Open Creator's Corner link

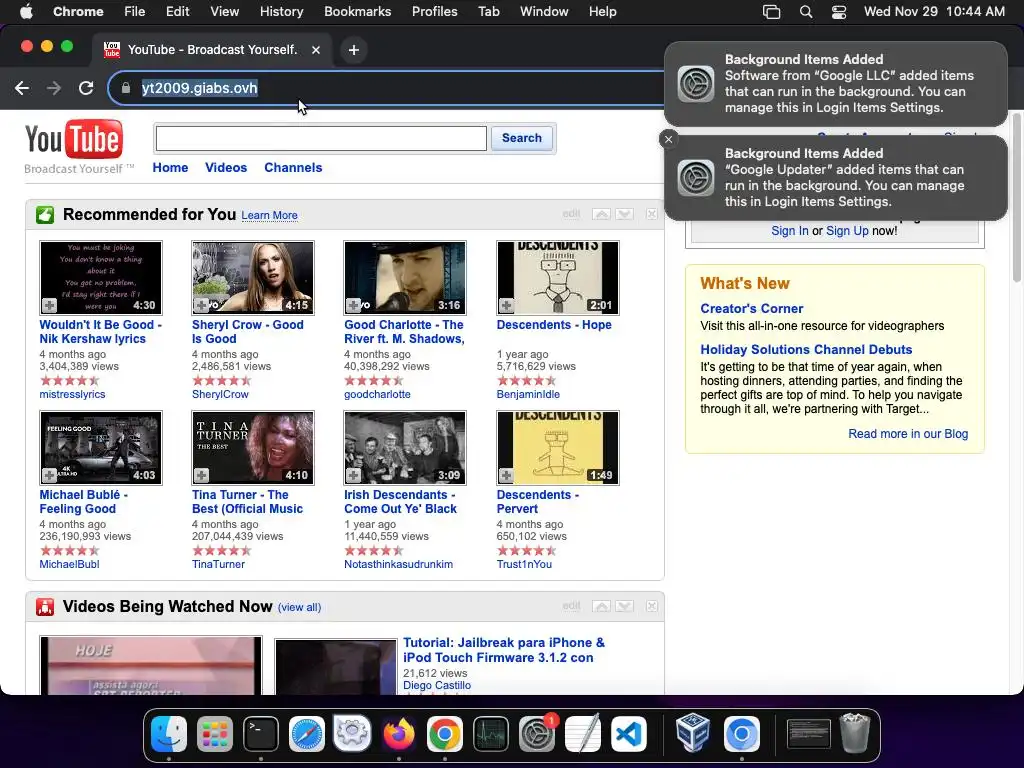752,308
